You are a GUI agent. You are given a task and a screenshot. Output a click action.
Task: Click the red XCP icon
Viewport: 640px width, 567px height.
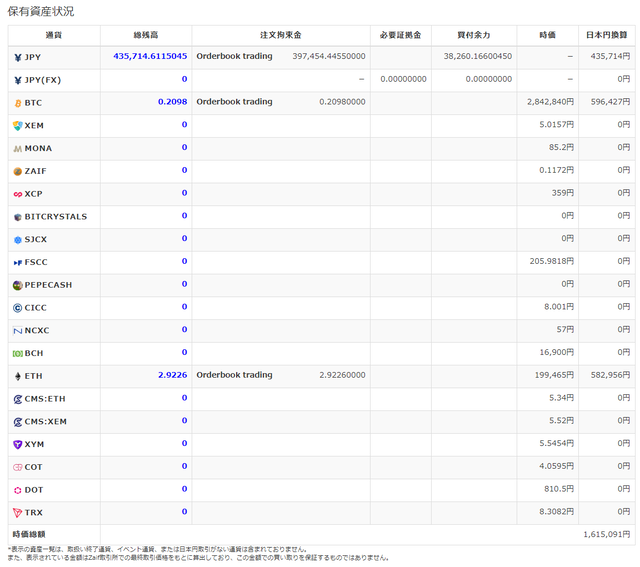[x=18, y=194]
